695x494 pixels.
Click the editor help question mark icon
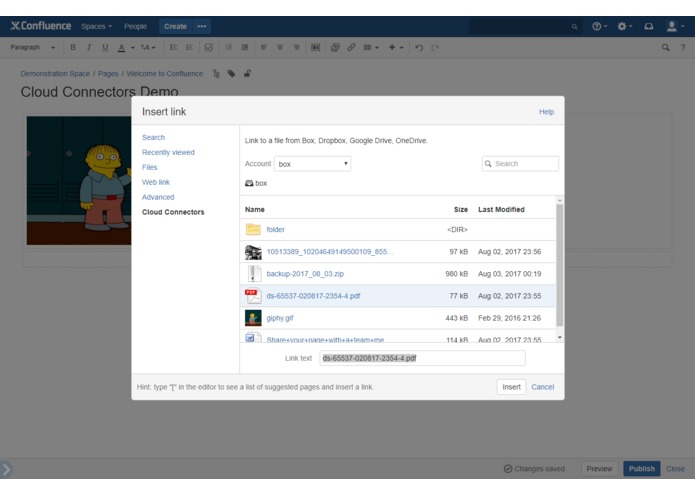tap(683, 47)
